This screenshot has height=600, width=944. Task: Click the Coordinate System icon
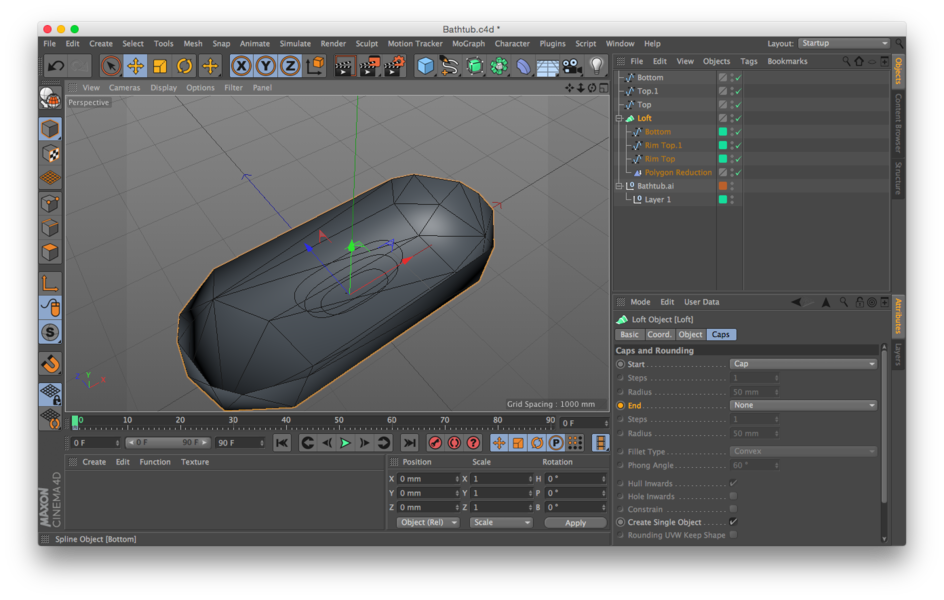point(315,66)
